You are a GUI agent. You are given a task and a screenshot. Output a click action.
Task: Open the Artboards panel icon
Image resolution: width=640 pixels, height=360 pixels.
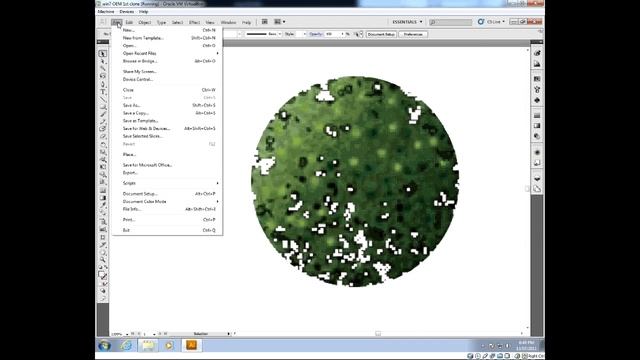(537, 189)
